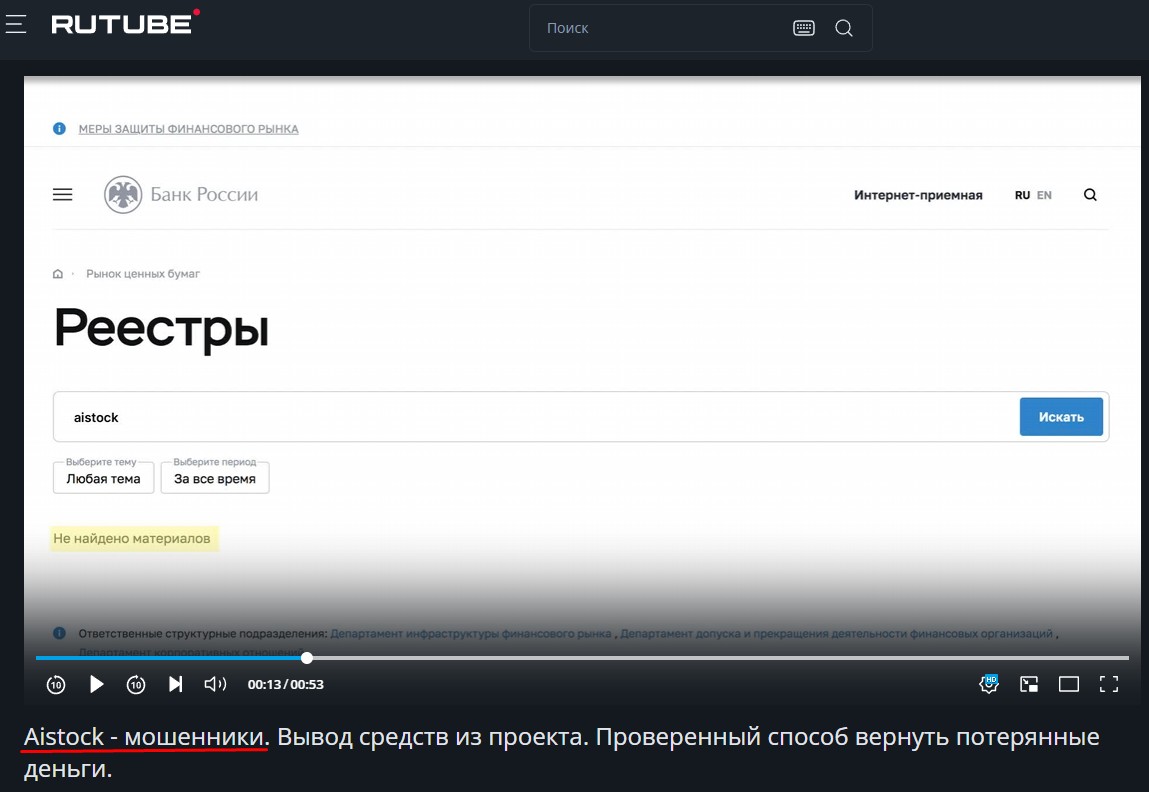
Task: Go to the RUTUBE home logo
Action: (x=125, y=23)
